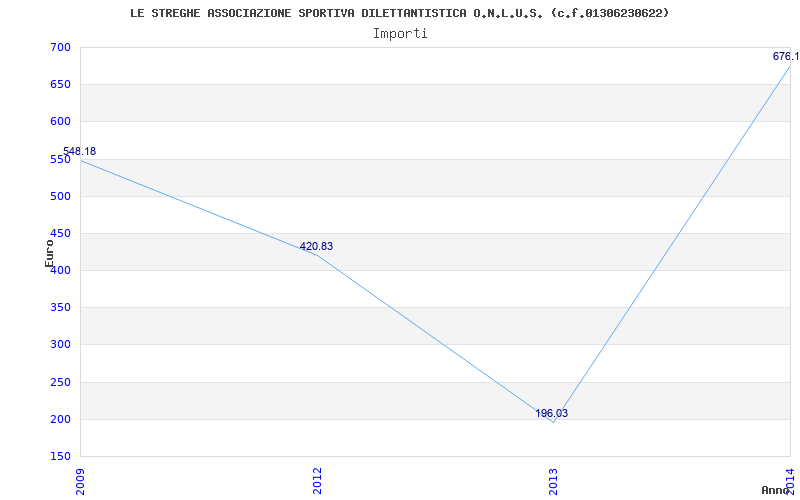
Task: Click the 650 y-axis value
Action: click(x=60, y=85)
